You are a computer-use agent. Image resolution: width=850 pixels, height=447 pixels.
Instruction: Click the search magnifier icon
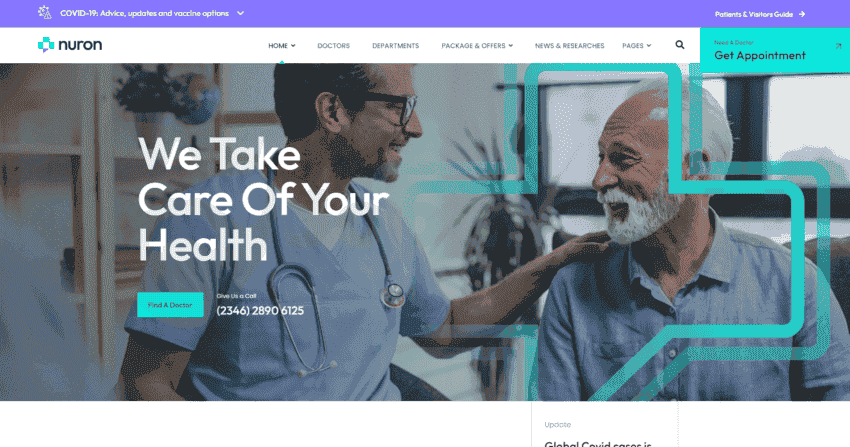tap(679, 45)
